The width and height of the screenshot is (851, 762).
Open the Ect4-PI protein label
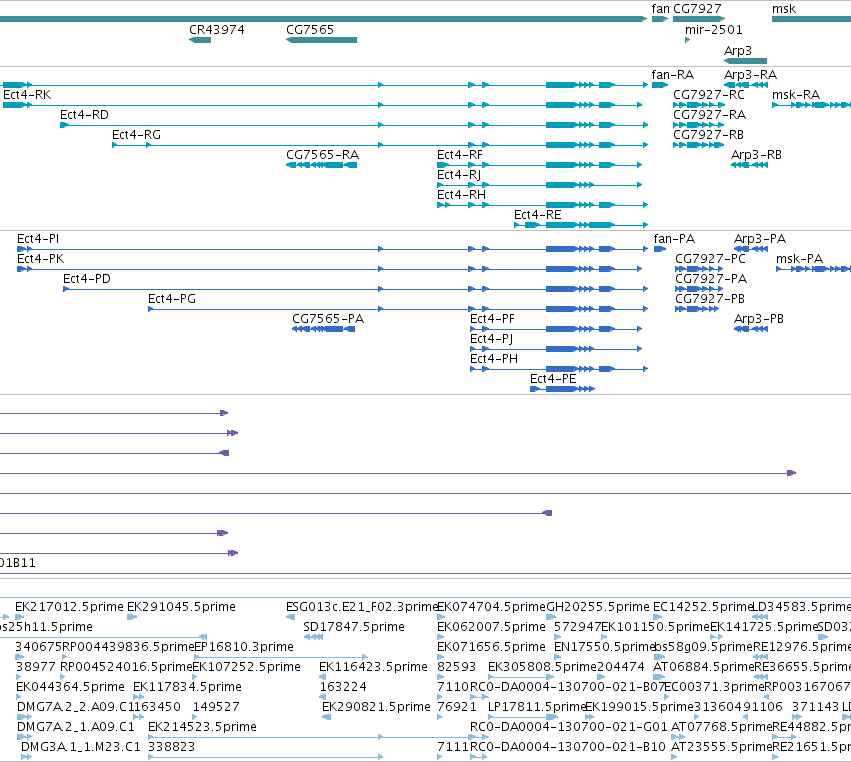point(38,239)
